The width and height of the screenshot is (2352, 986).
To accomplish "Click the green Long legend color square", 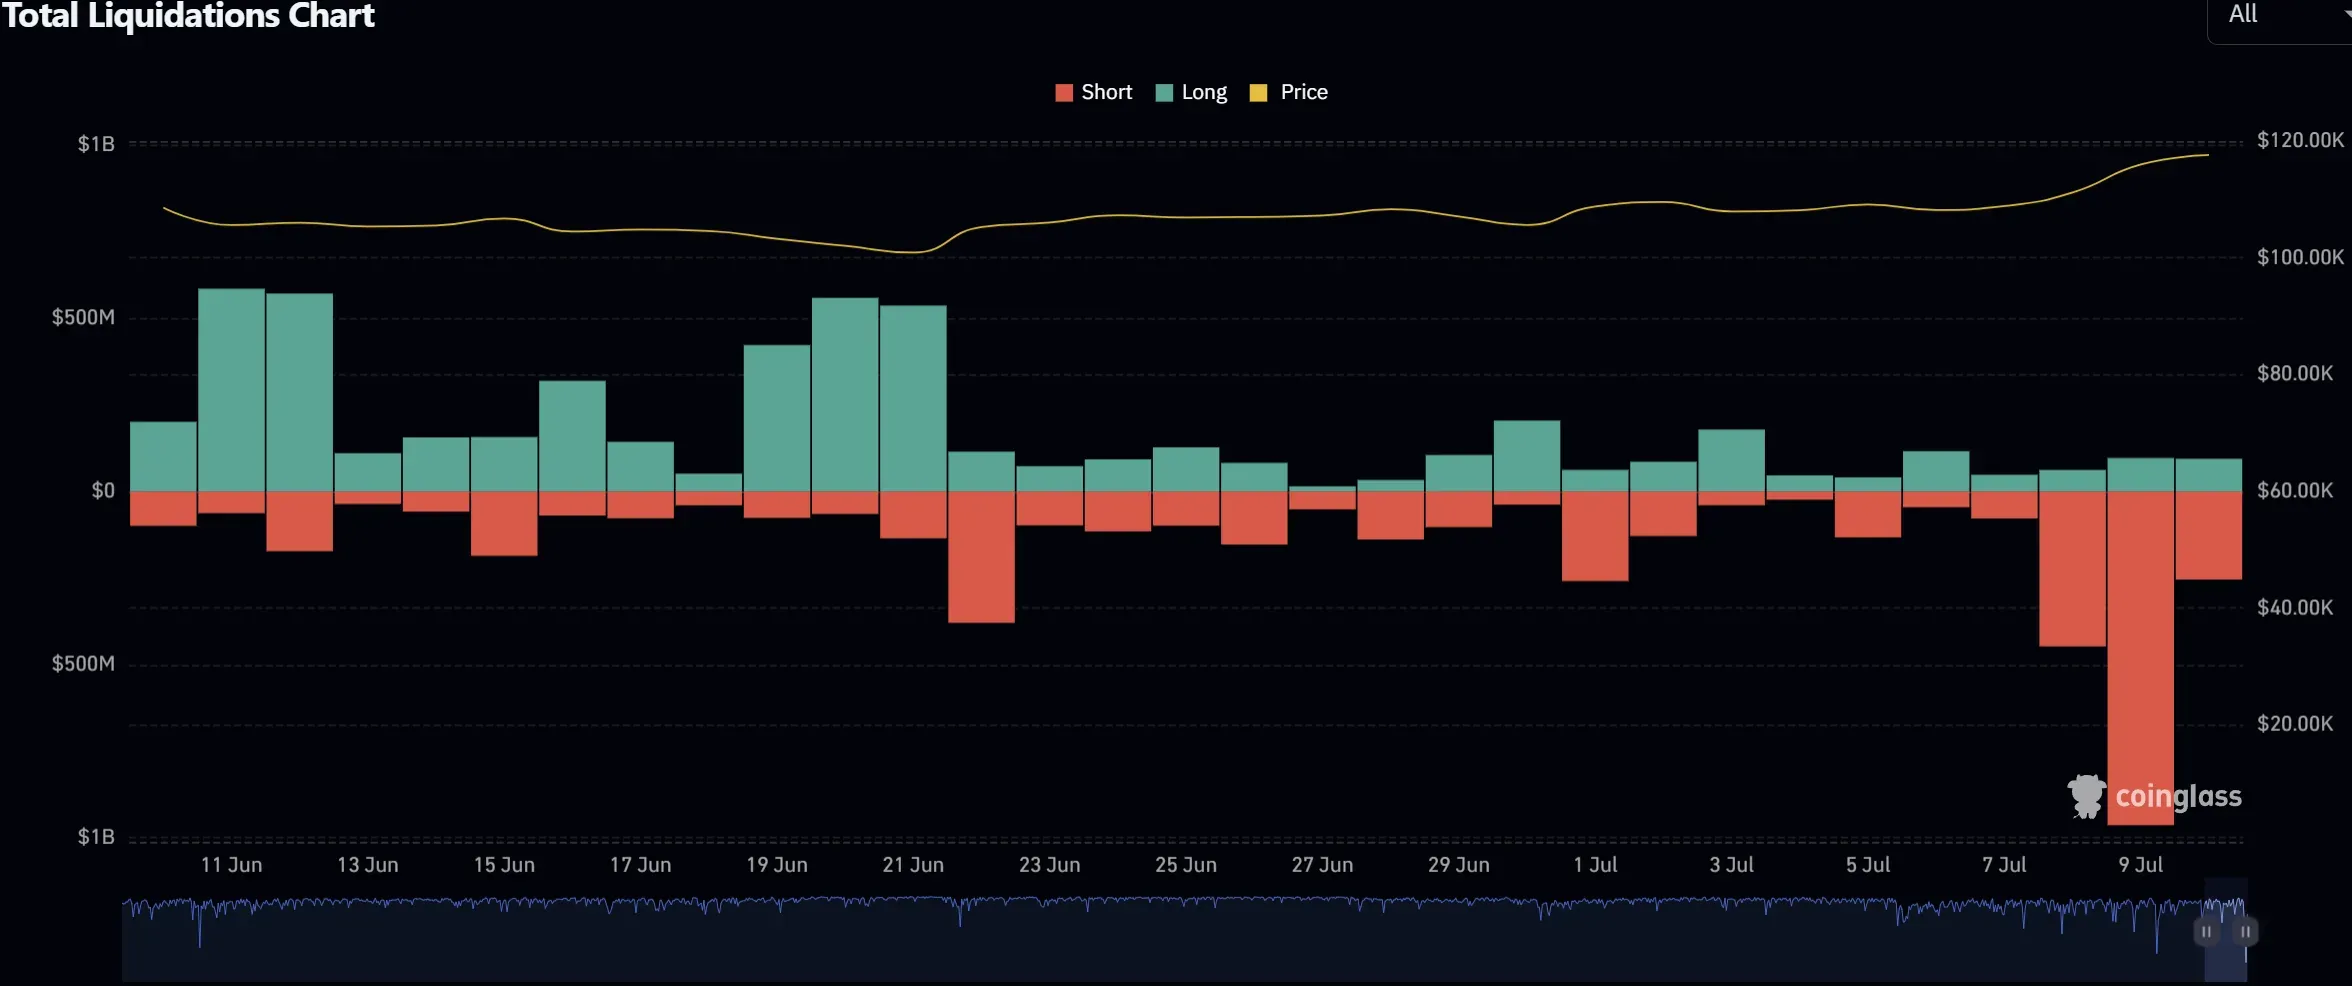I will click(1164, 93).
